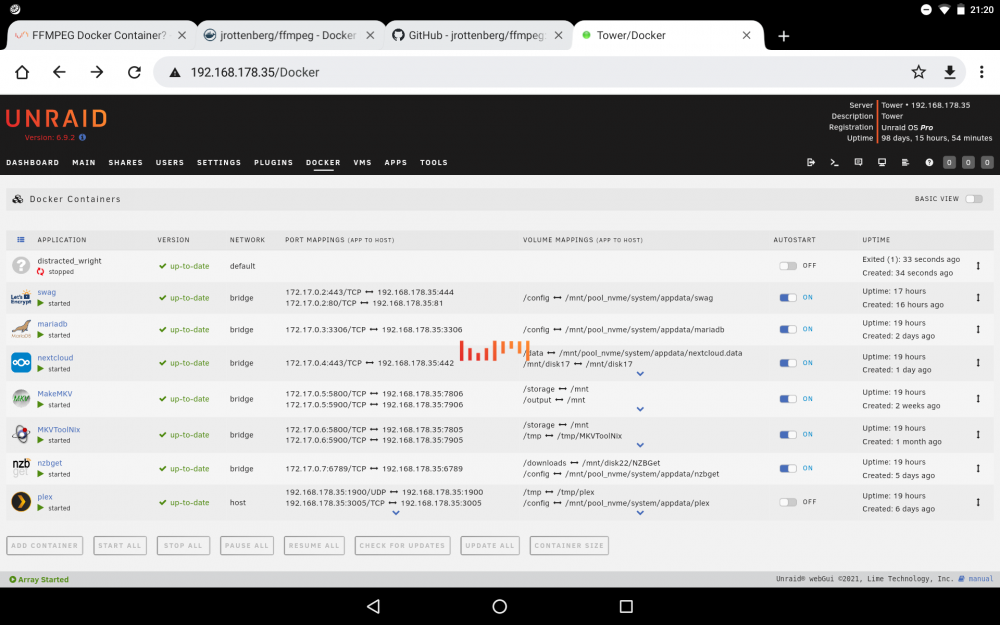This screenshot has height=625, width=1000.
Task: Disable autostart for mariadb
Action: pos(788,329)
